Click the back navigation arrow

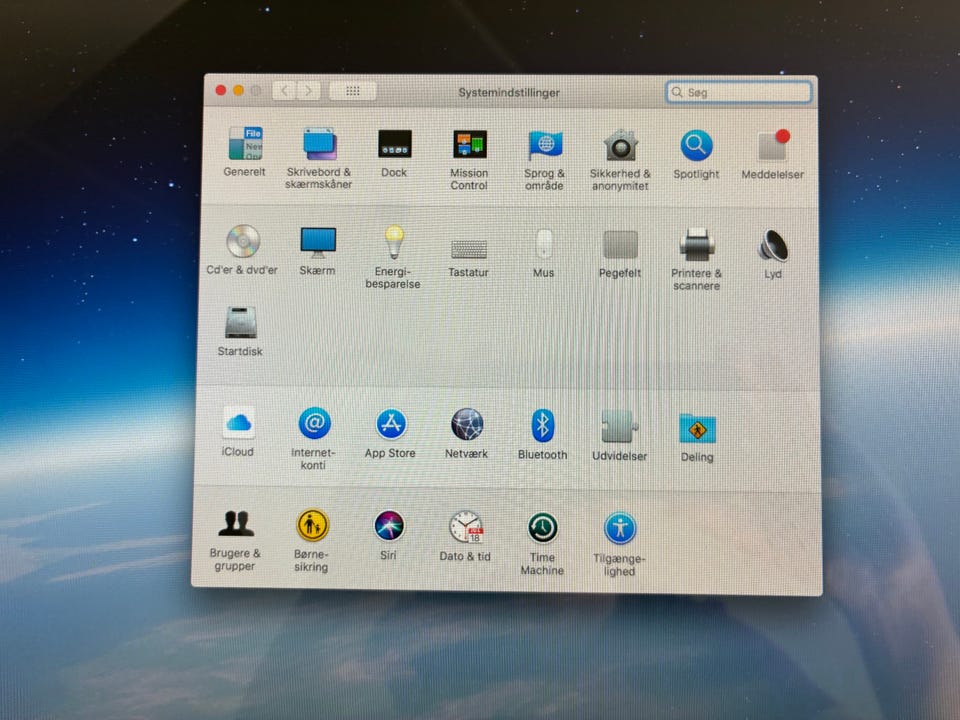[x=284, y=91]
